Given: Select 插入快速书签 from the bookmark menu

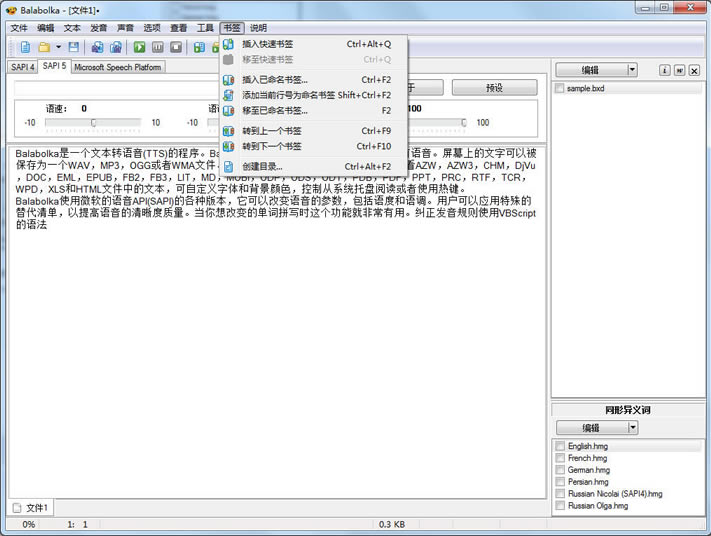Looking at the screenshot, I should point(268,44).
